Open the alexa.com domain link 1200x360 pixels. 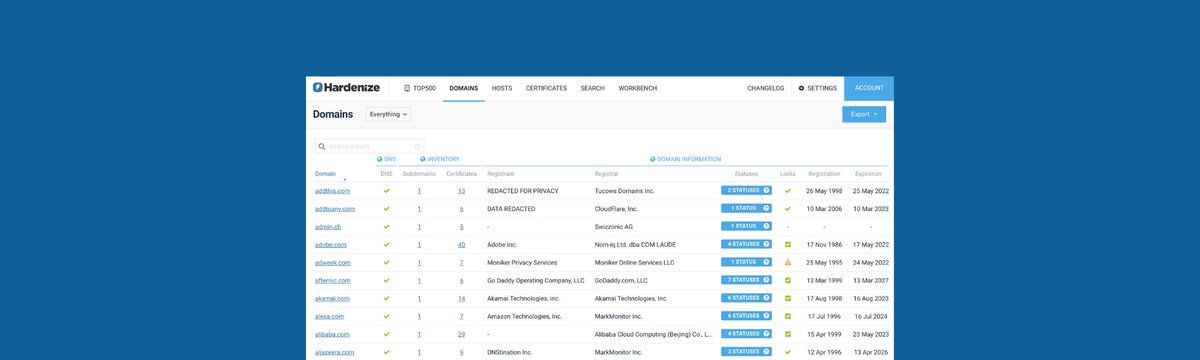[x=329, y=316]
